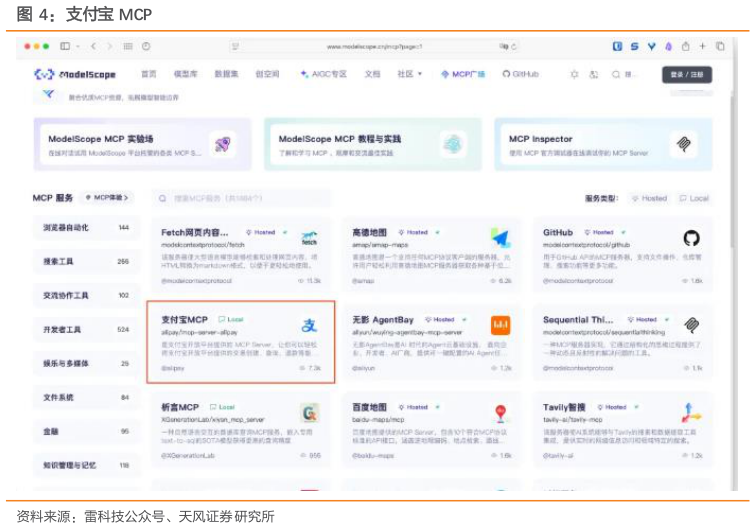
Task: Click the blue V extension icon
Action: (651, 46)
